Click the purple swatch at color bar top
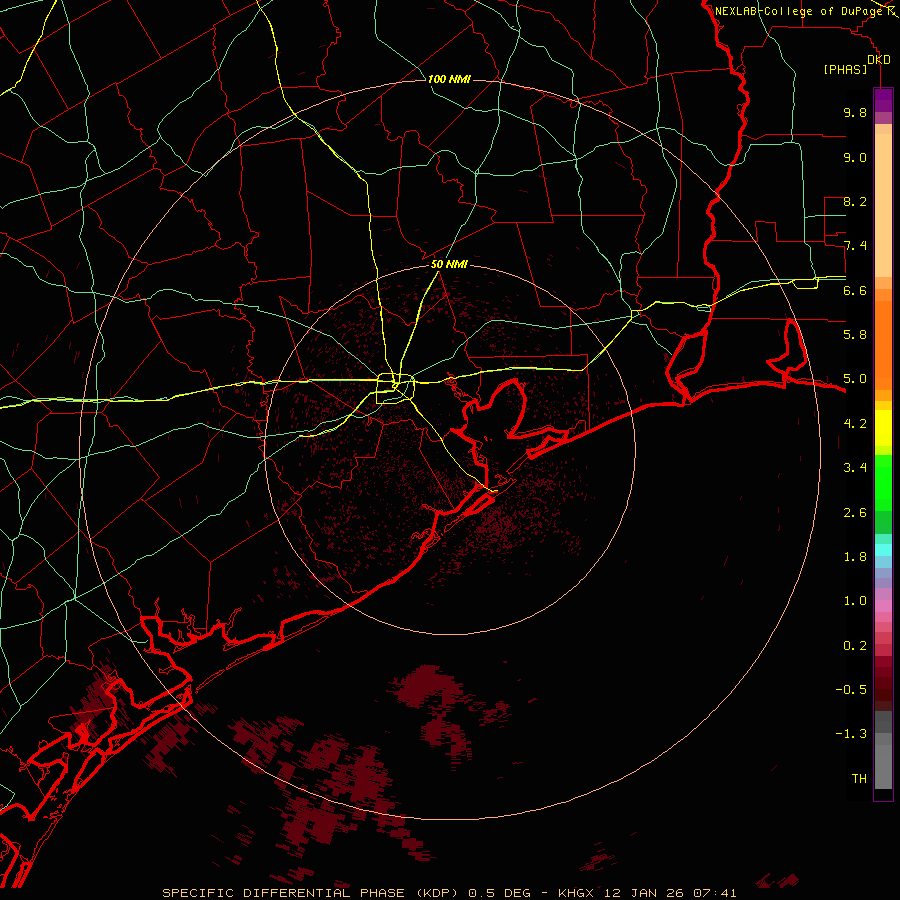Viewport: 900px width, 900px height. pyautogui.click(x=883, y=100)
